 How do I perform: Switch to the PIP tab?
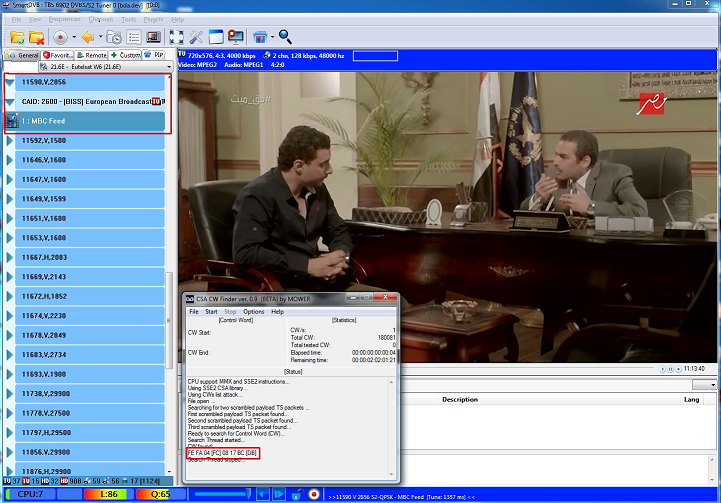(154, 55)
